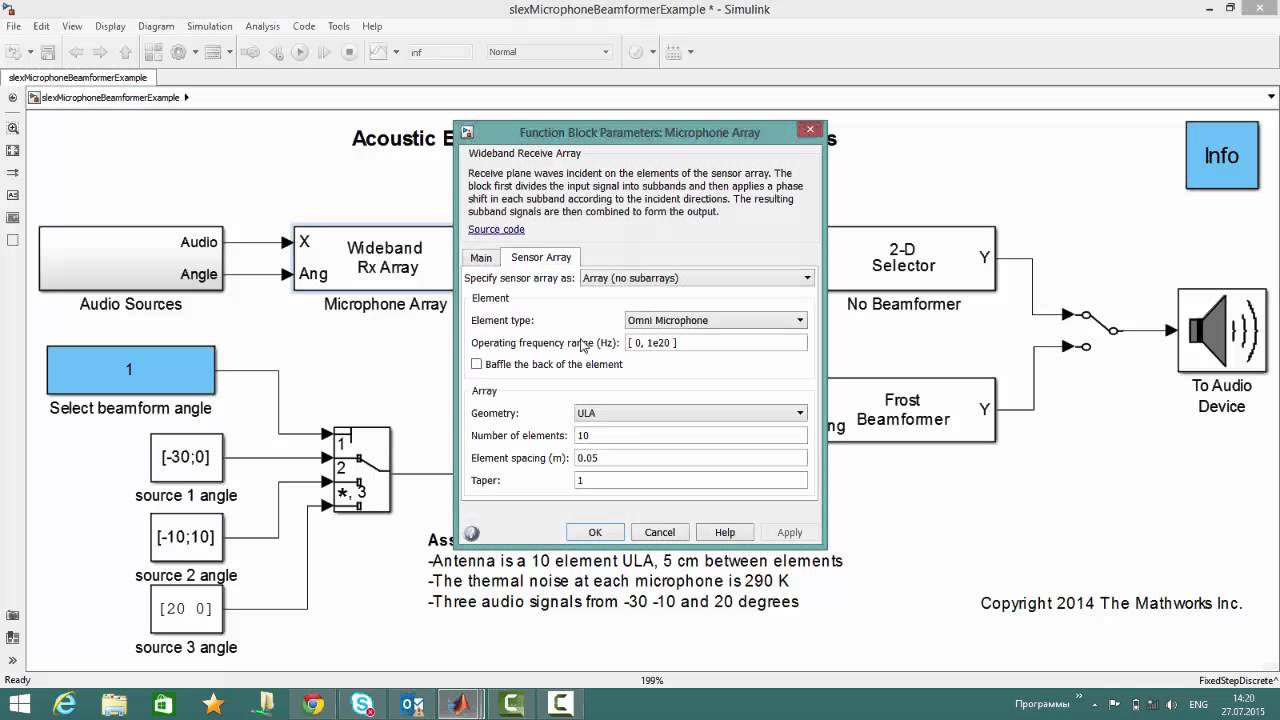This screenshot has width=1280, height=720.
Task: Expand the Model Explorer dropdown arrow
Action: (229, 52)
